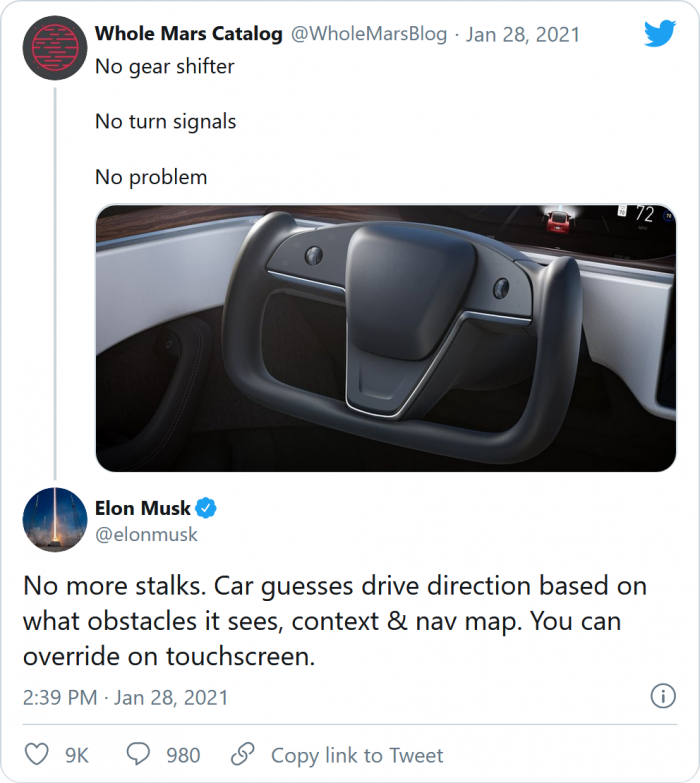Open Elon Musk's rocket launch avatar
700x783 pixels.
pyautogui.click(x=54, y=520)
